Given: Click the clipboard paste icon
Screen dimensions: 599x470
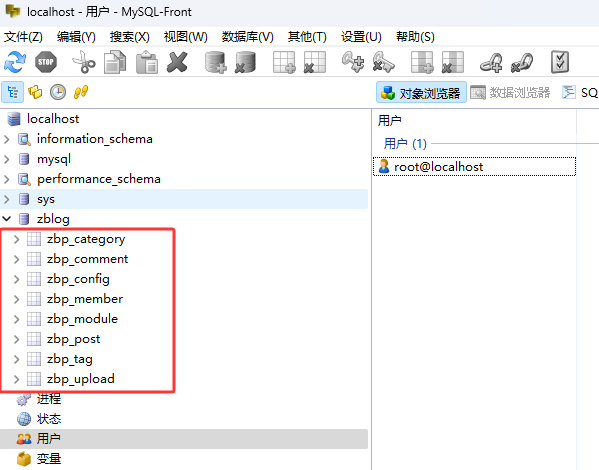Looking at the screenshot, I should pyautogui.click(x=147, y=62).
